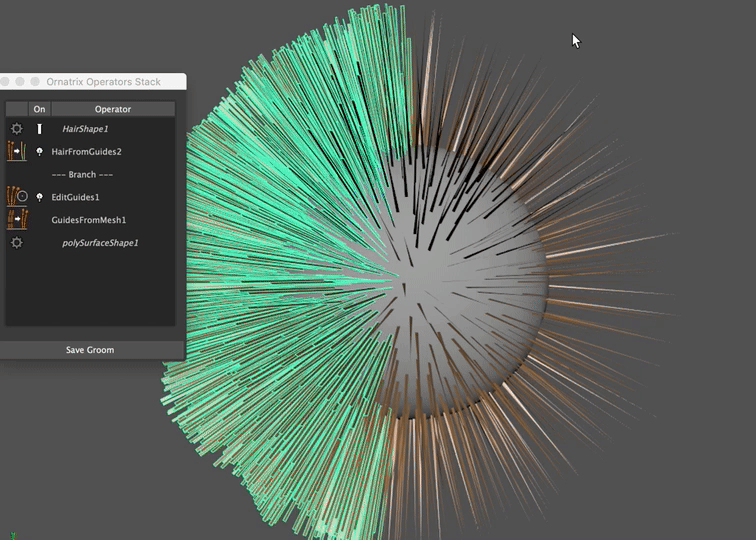Click the HairFromGuides2 operator icon

pyautogui.click(x=17, y=151)
